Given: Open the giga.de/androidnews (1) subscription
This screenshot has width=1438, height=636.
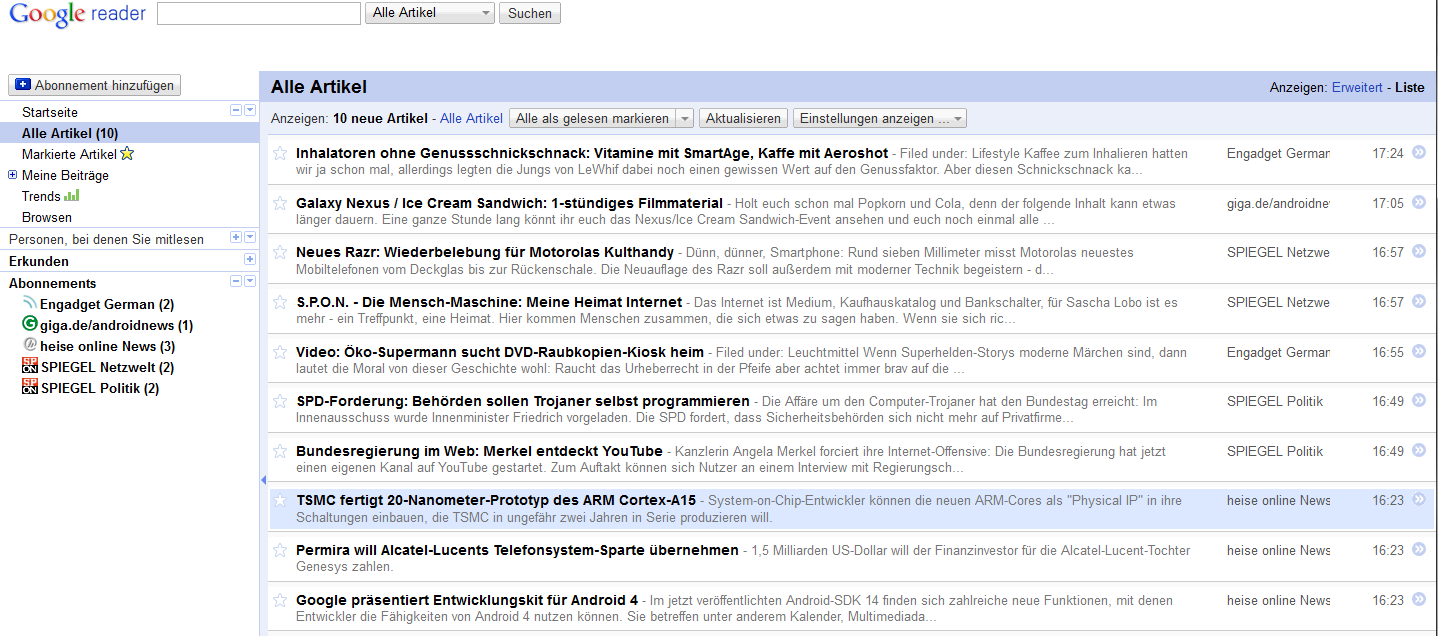Looking at the screenshot, I should pos(117,325).
